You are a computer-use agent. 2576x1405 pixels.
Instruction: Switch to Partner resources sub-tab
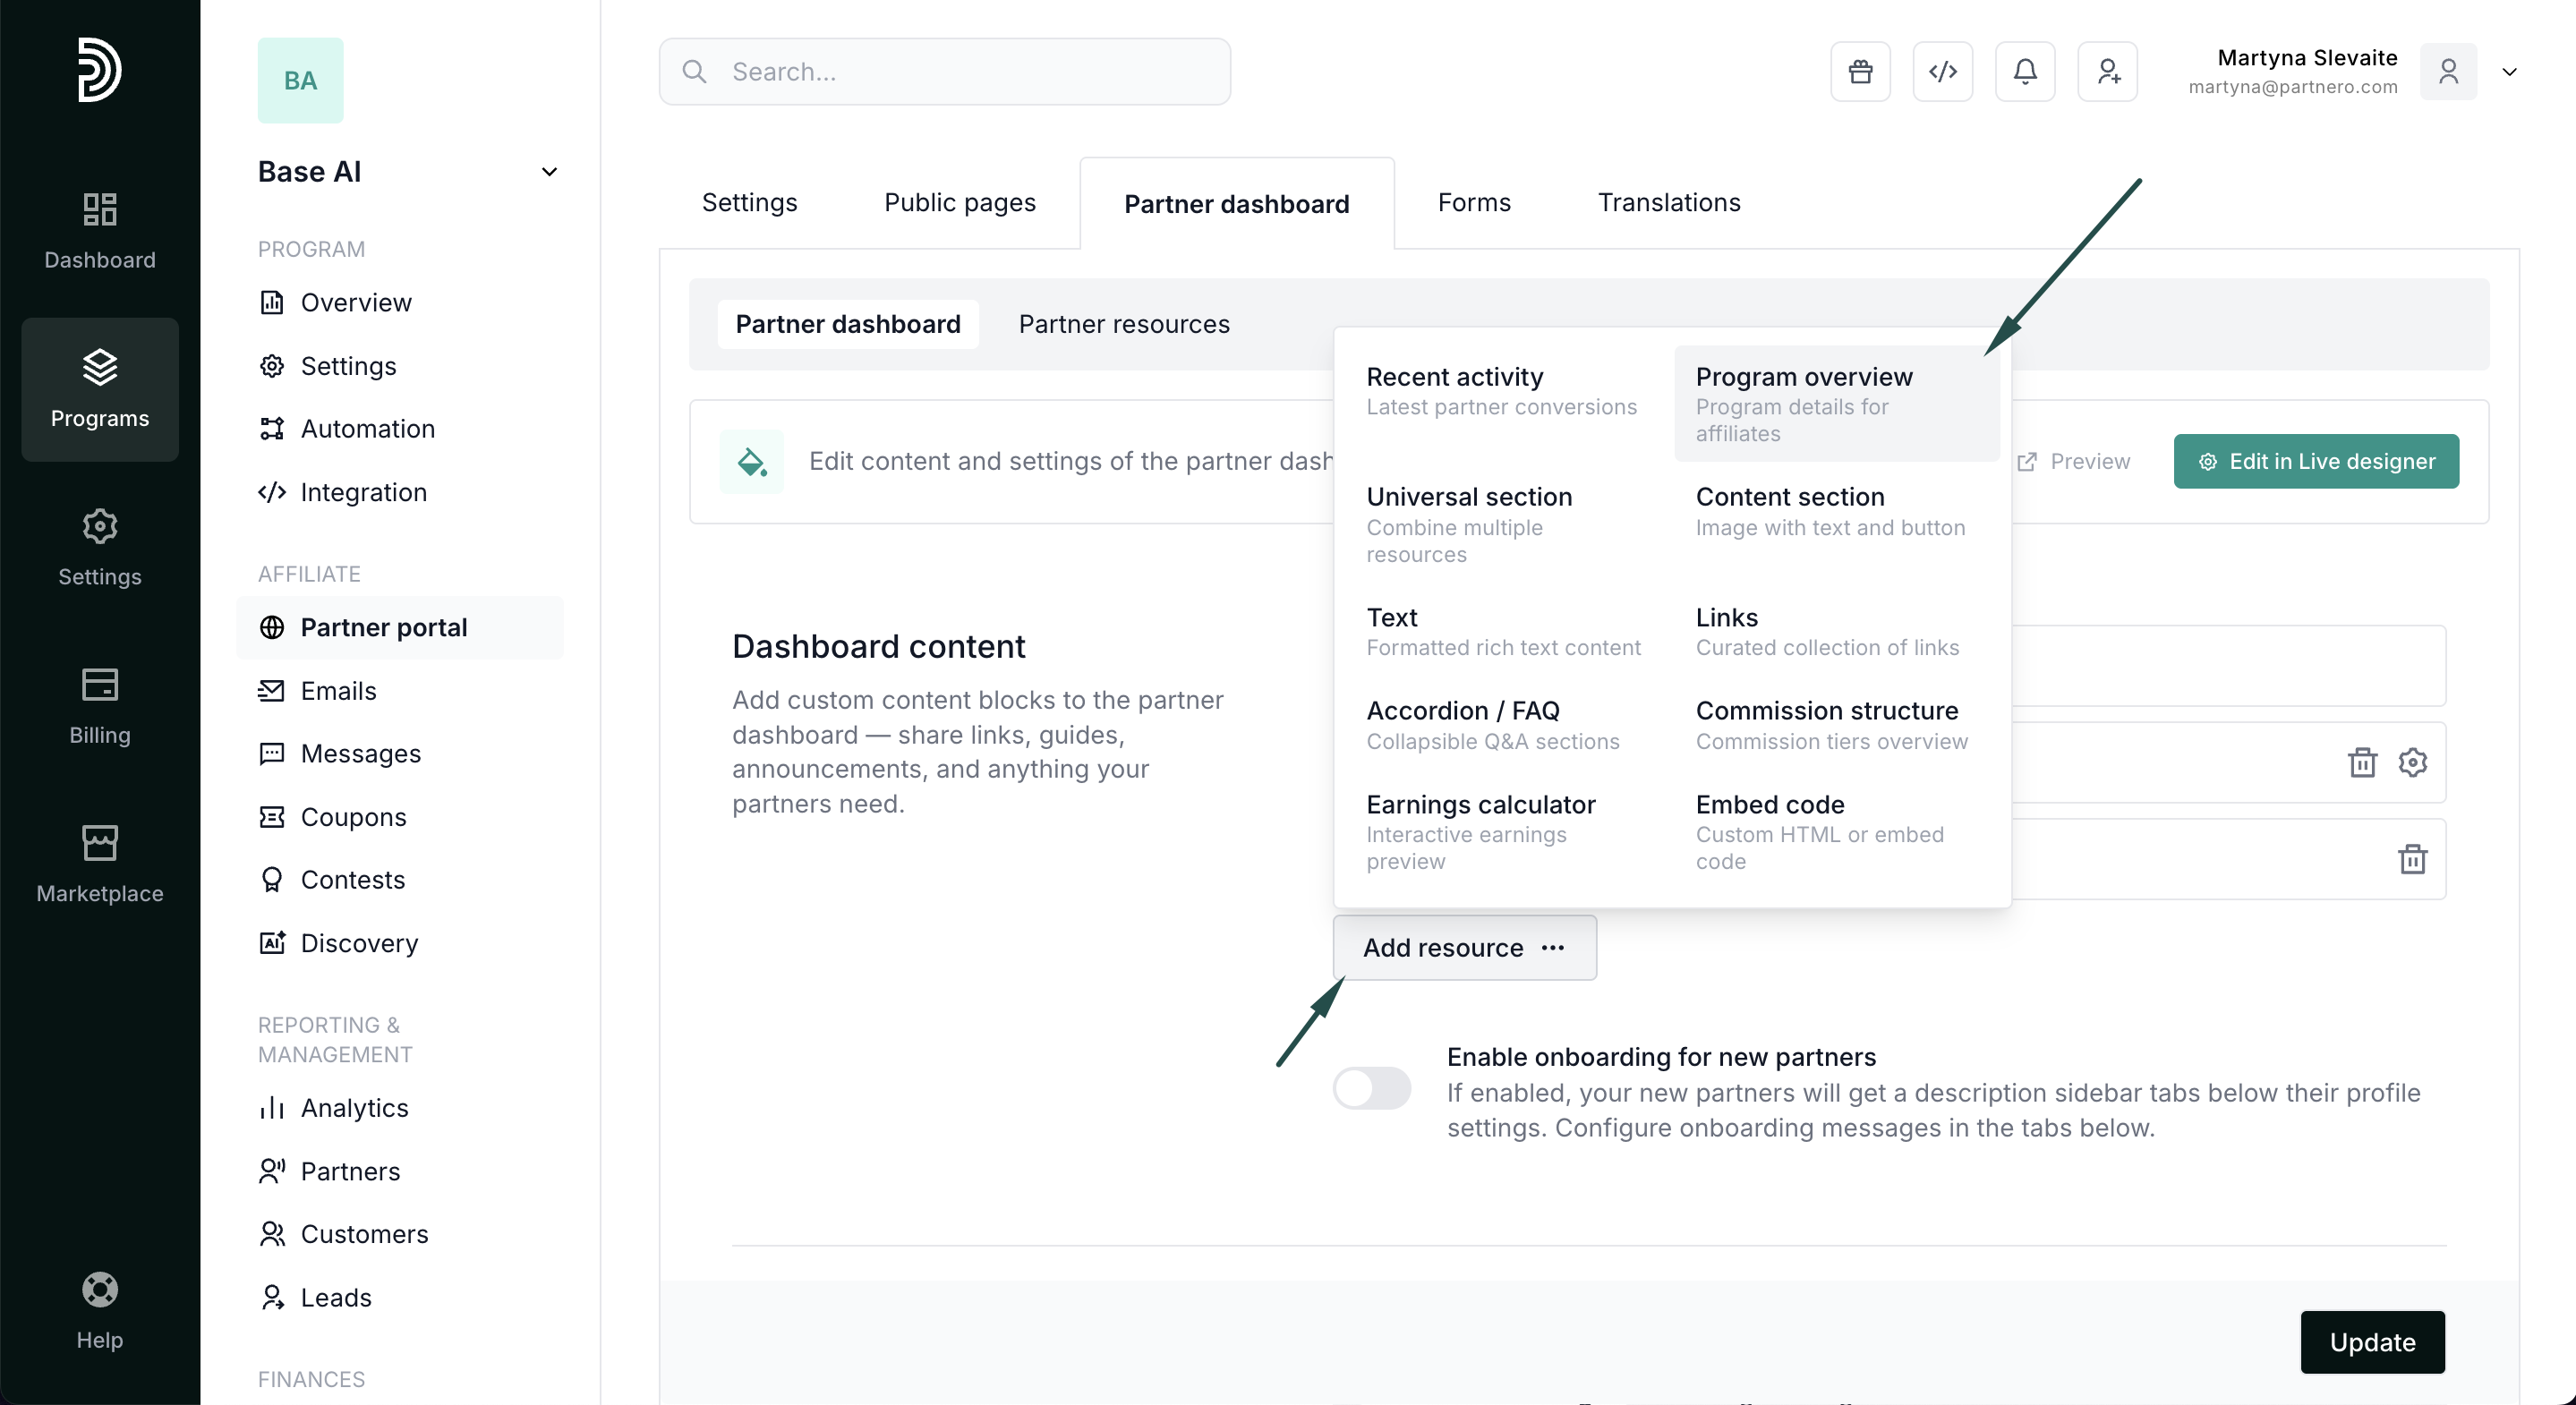[1124, 324]
